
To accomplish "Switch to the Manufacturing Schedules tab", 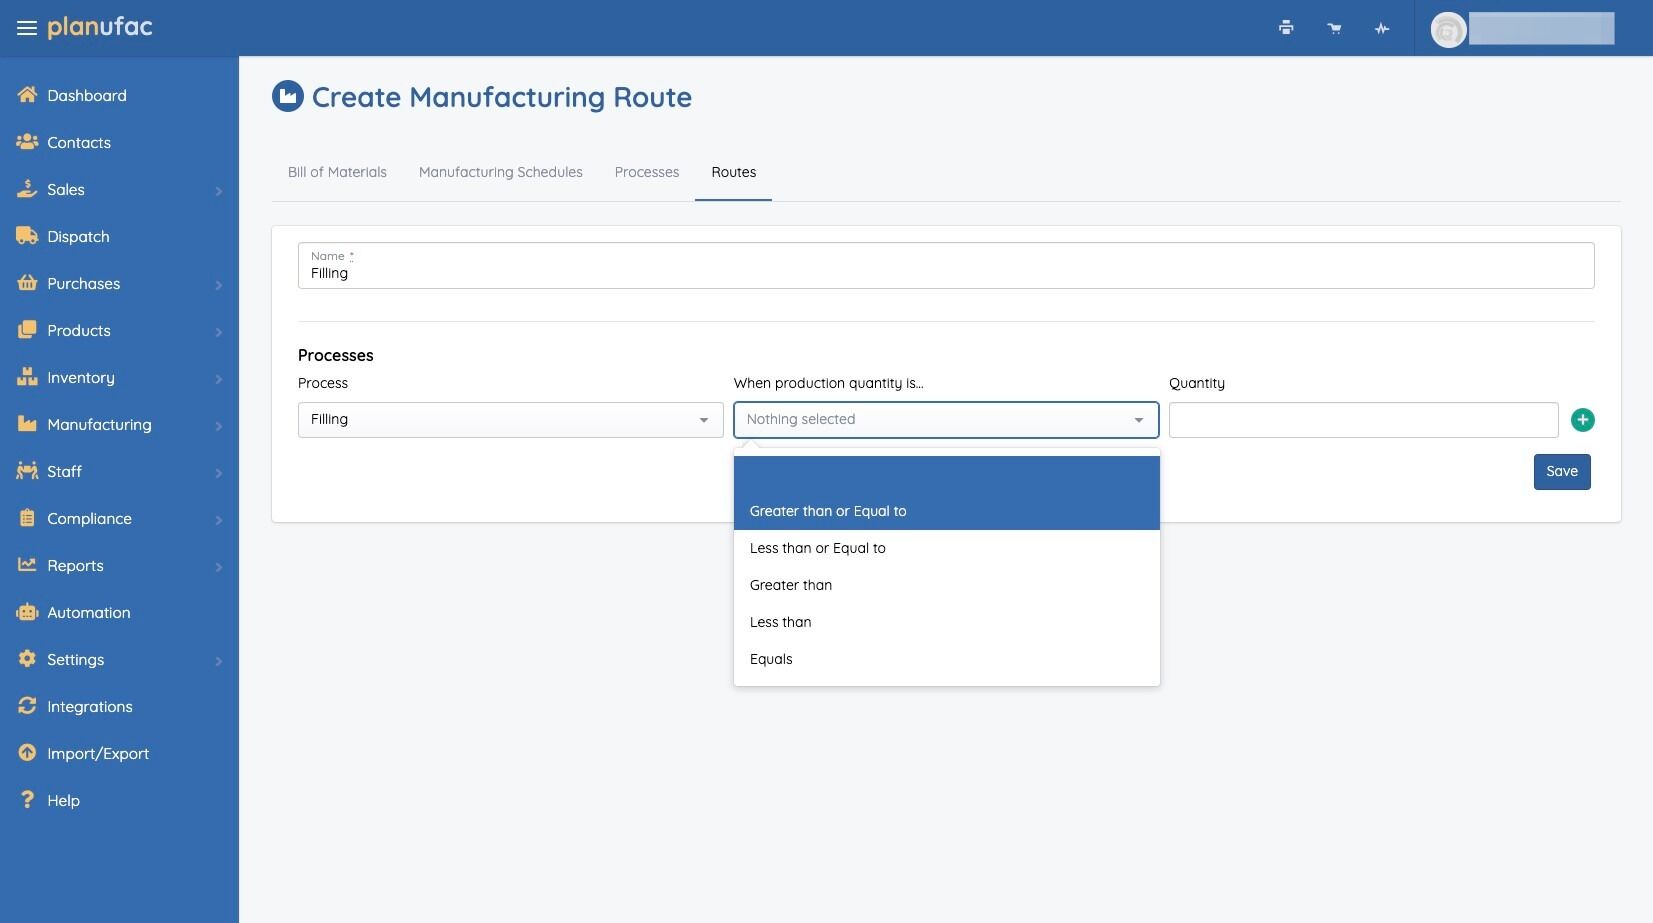I will (500, 172).
